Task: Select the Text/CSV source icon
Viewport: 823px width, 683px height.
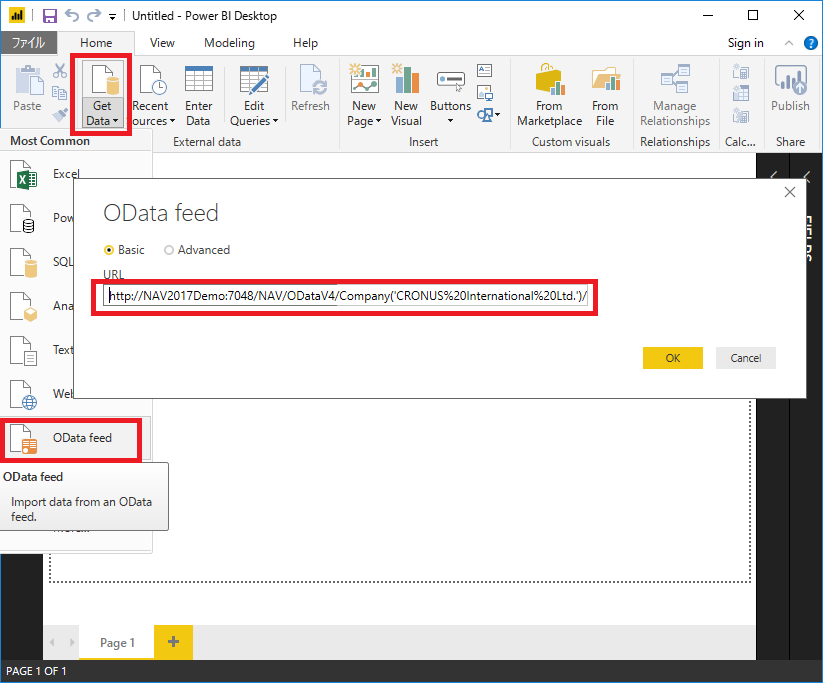Action: click(23, 351)
